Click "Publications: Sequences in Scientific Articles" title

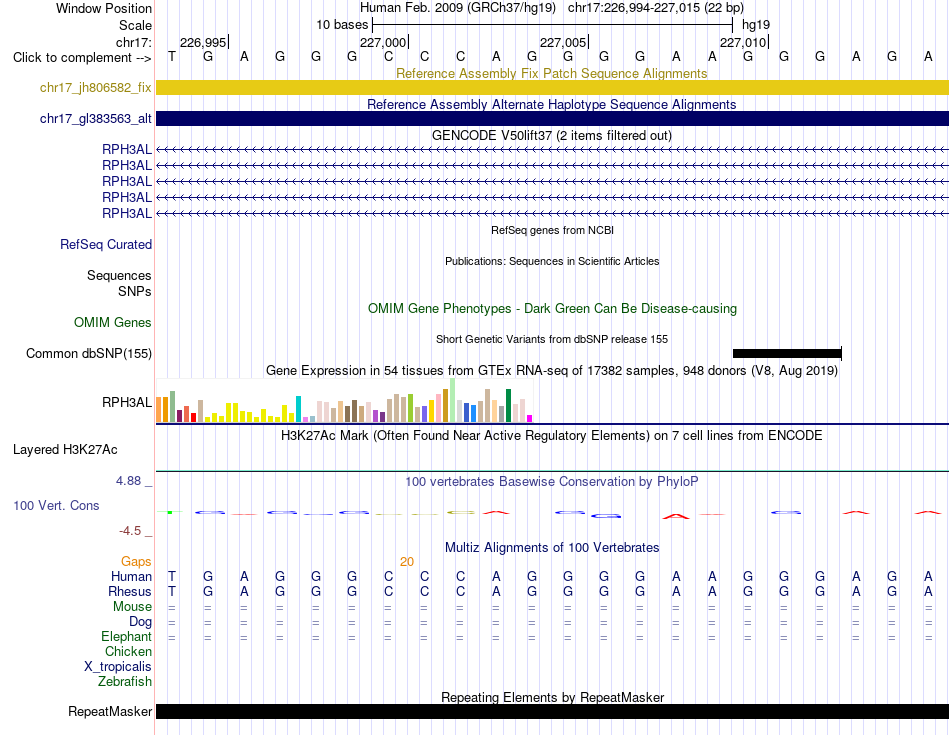point(552,261)
